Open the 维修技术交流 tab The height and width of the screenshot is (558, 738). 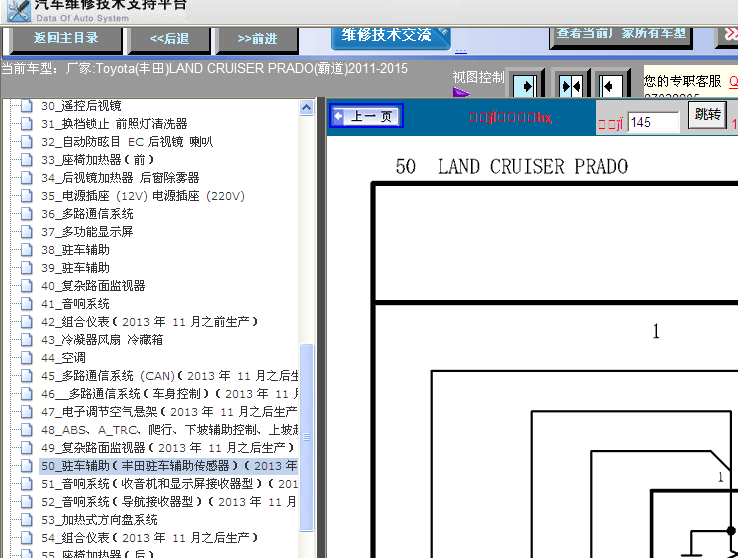click(x=391, y=38)
